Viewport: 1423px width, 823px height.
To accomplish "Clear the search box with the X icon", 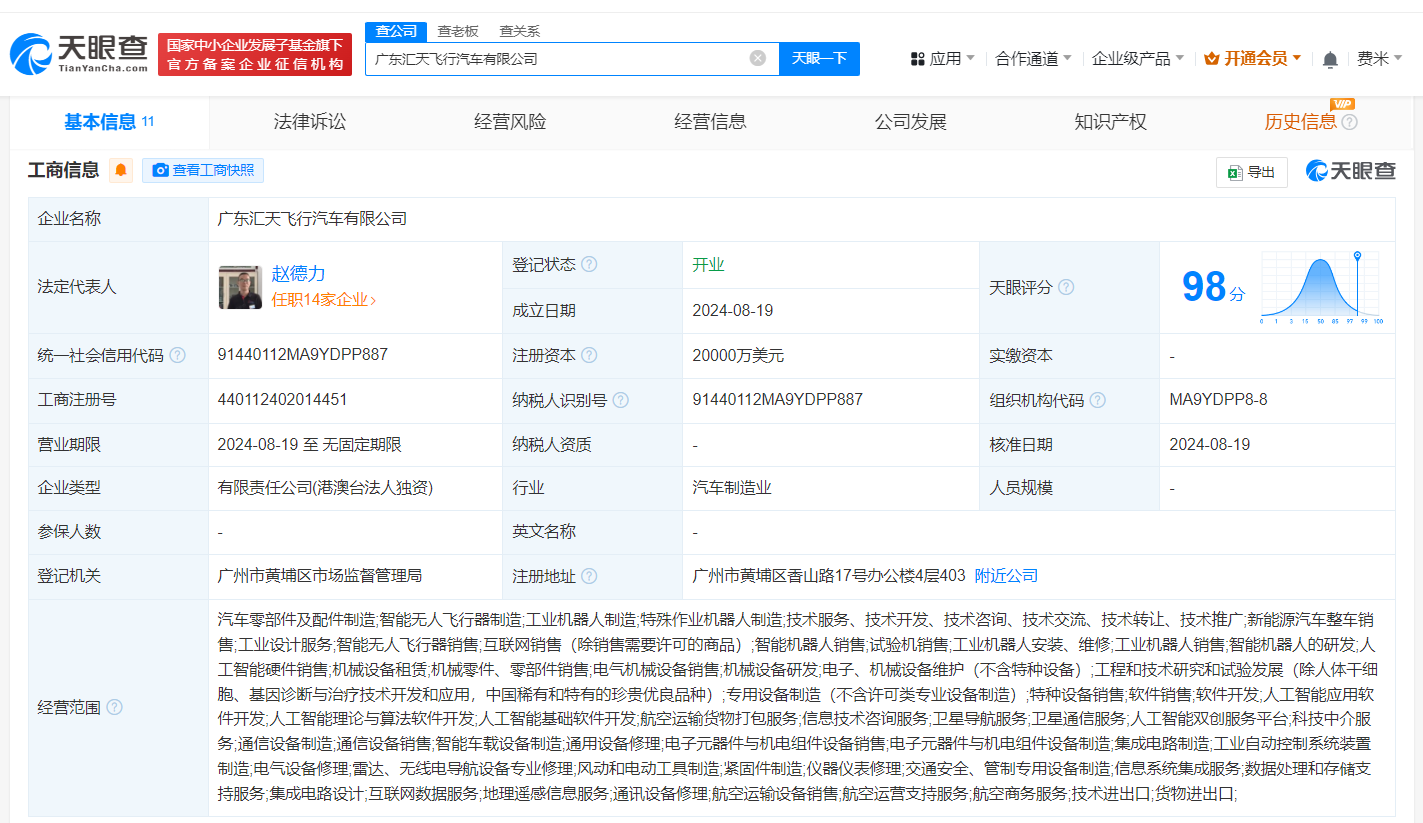I will pyautogui.click(x=757, y=58).
